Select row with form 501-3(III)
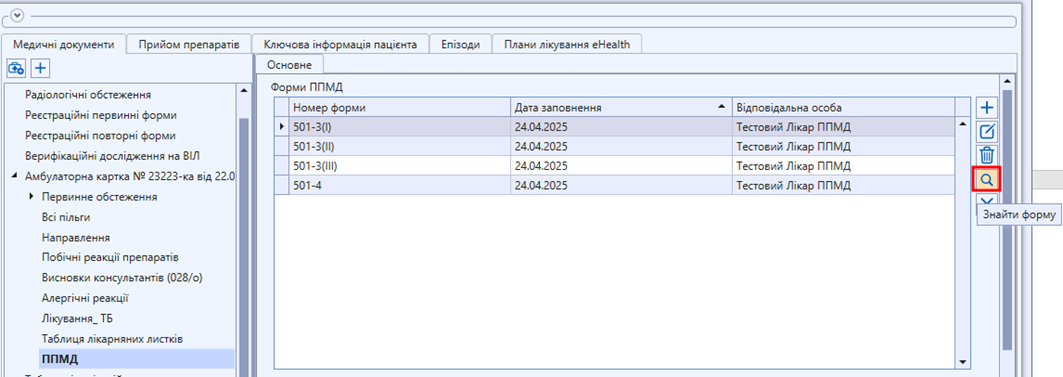This screenshot has width=1063, height=377. click(614, 166)
